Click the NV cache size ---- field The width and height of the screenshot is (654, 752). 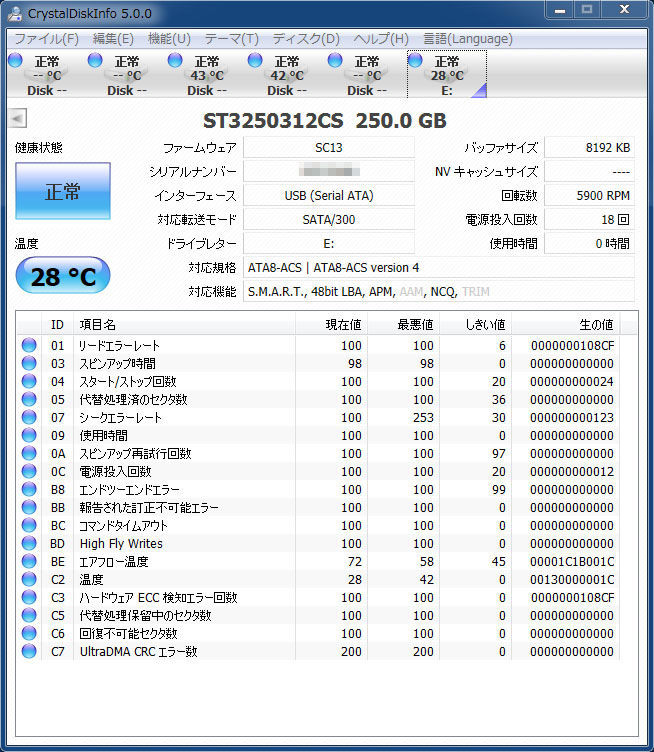[589, 171]
